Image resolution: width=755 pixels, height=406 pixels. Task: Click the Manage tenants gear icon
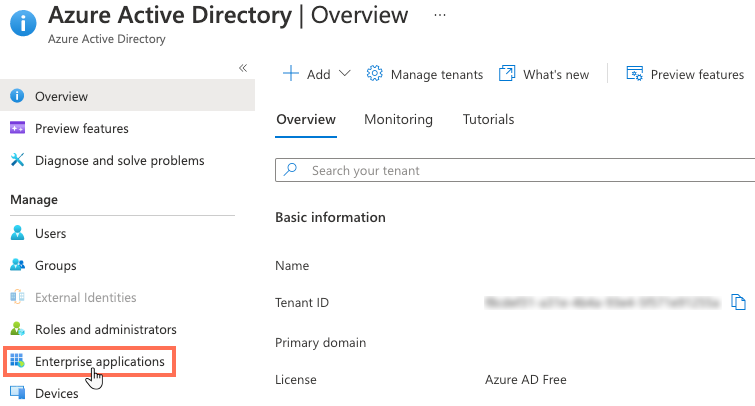374,74
